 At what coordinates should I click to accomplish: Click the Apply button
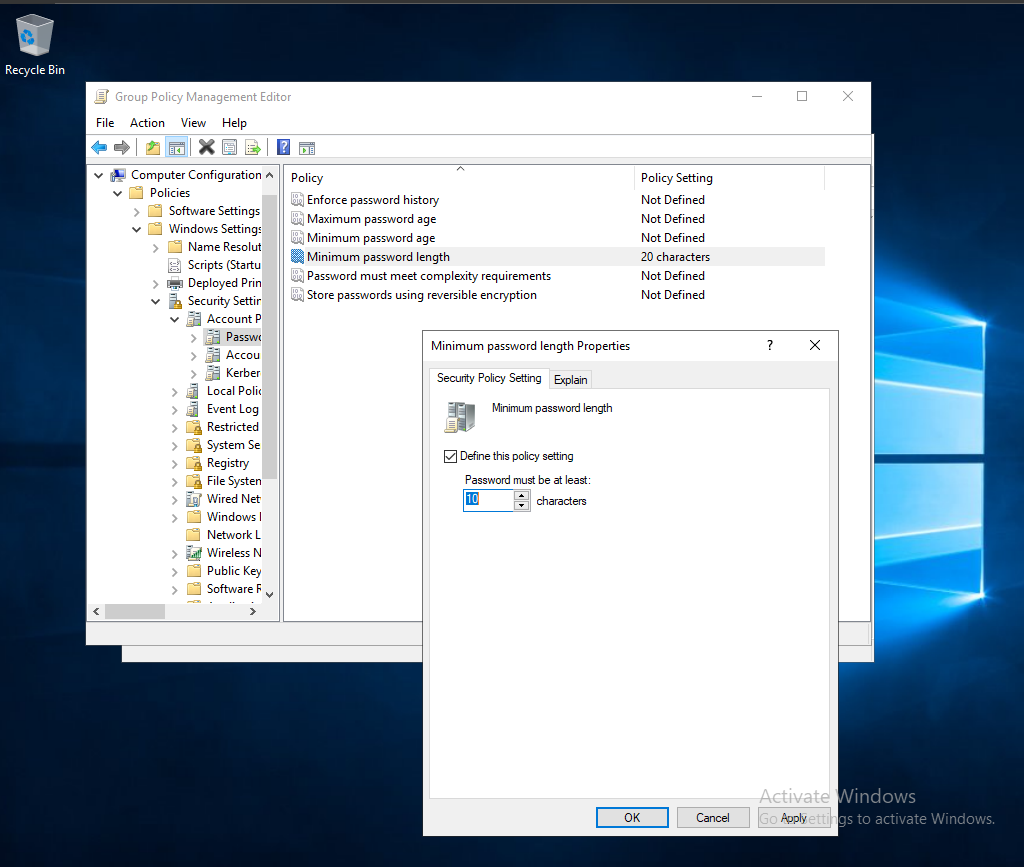[x=793, y=817]
